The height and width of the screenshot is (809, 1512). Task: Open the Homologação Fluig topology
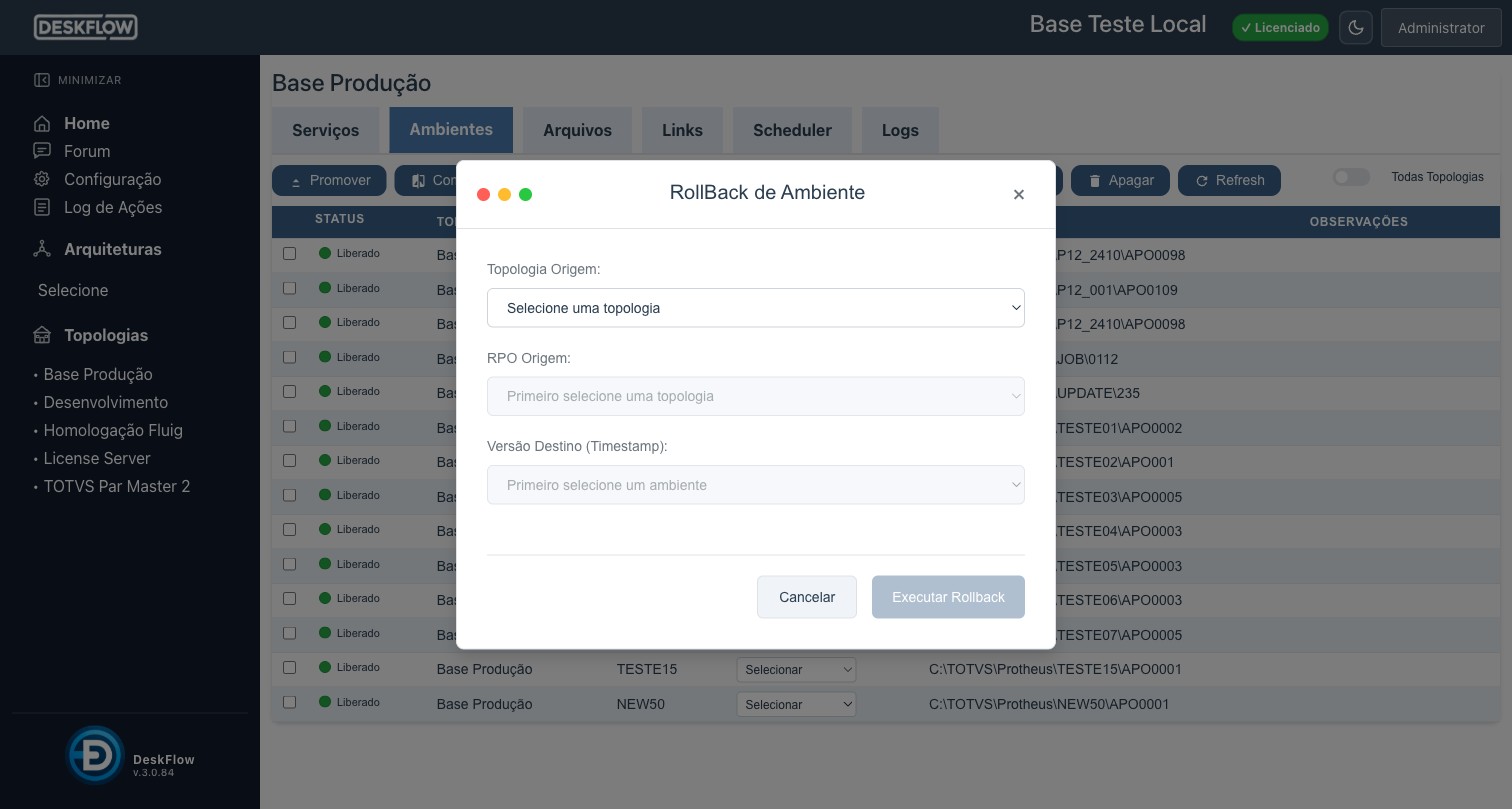click(113, 430)
